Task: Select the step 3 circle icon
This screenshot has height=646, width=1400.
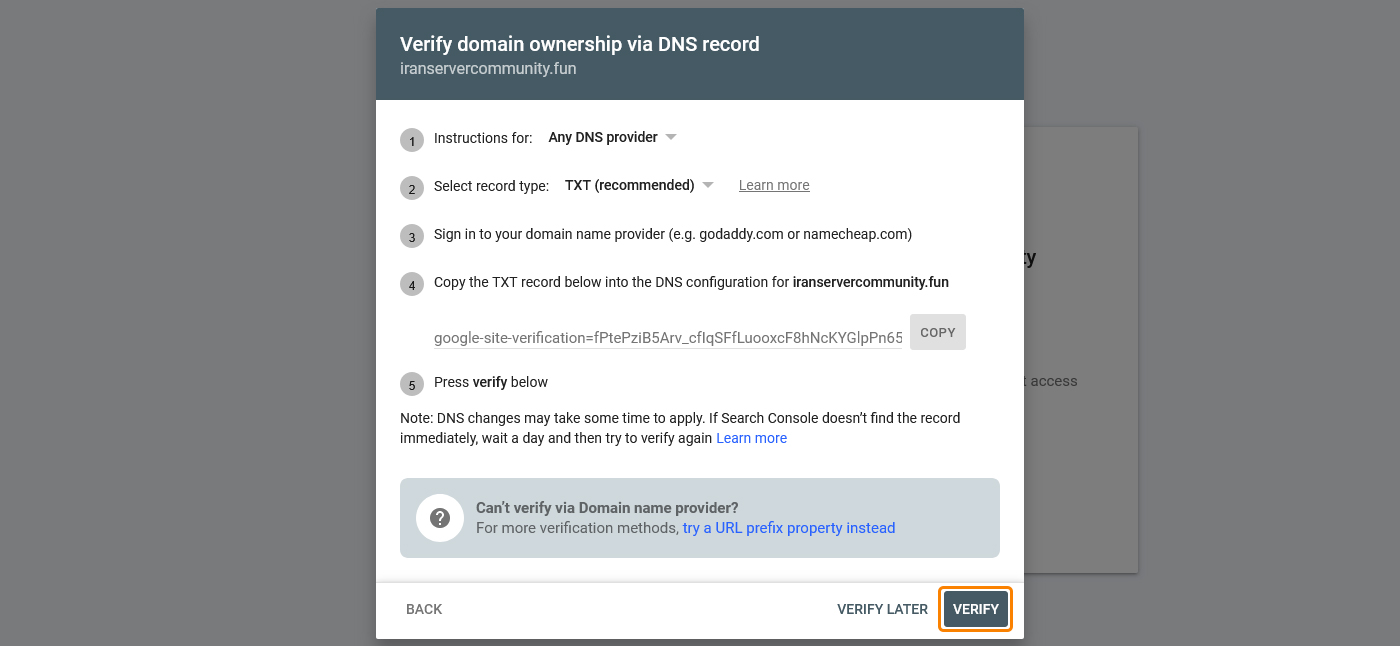Action: click(x=412, y=236)
